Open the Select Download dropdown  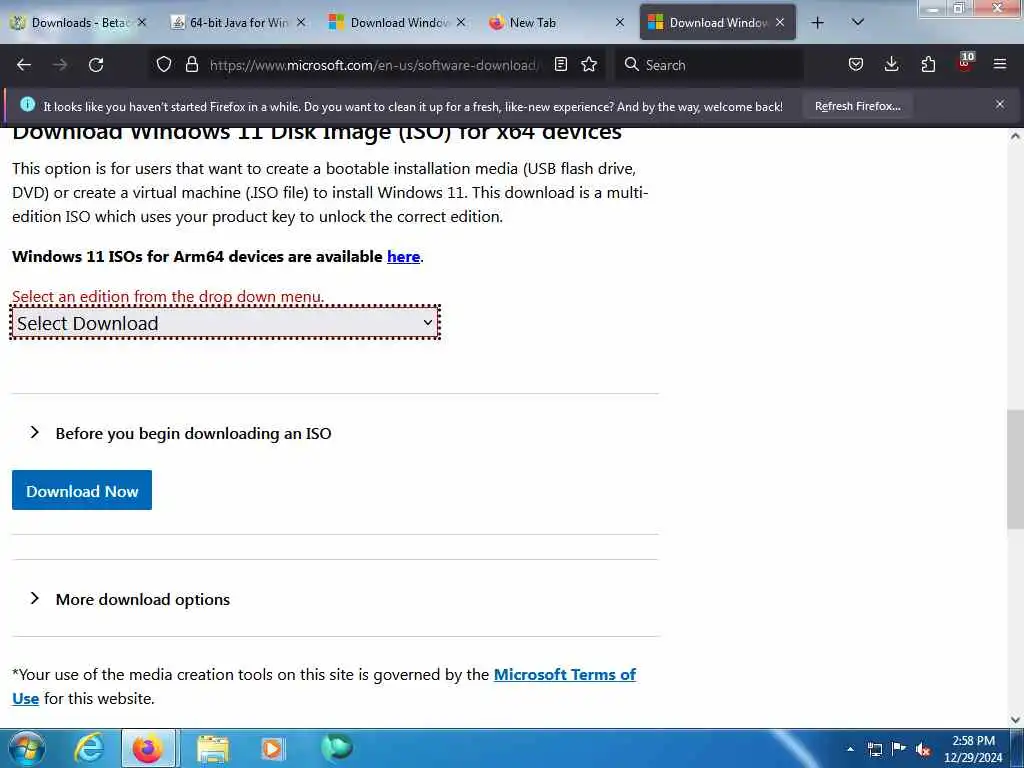pyautogui.click(x=225, y=323)
